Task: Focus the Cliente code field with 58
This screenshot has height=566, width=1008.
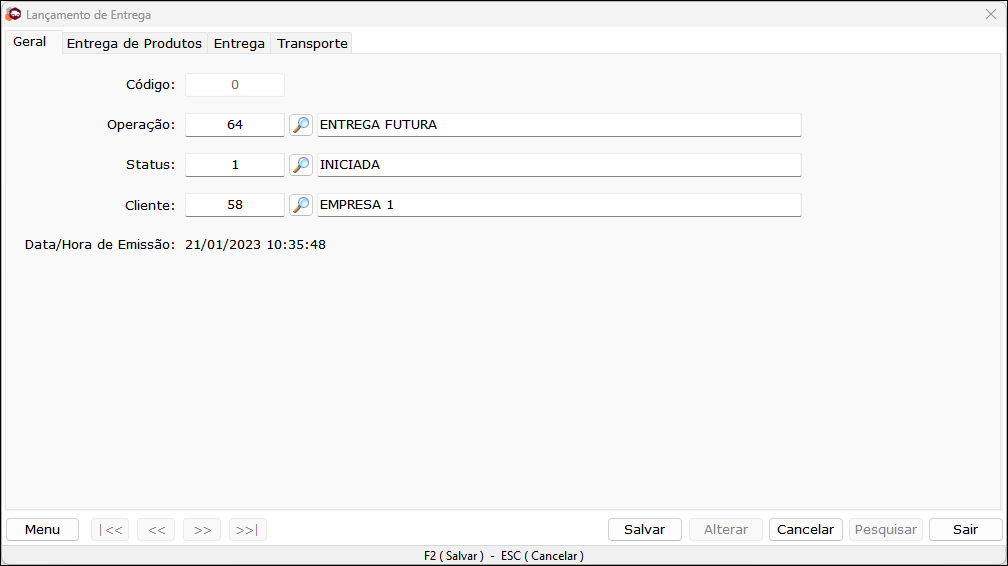Action: (x=235, y=205)
